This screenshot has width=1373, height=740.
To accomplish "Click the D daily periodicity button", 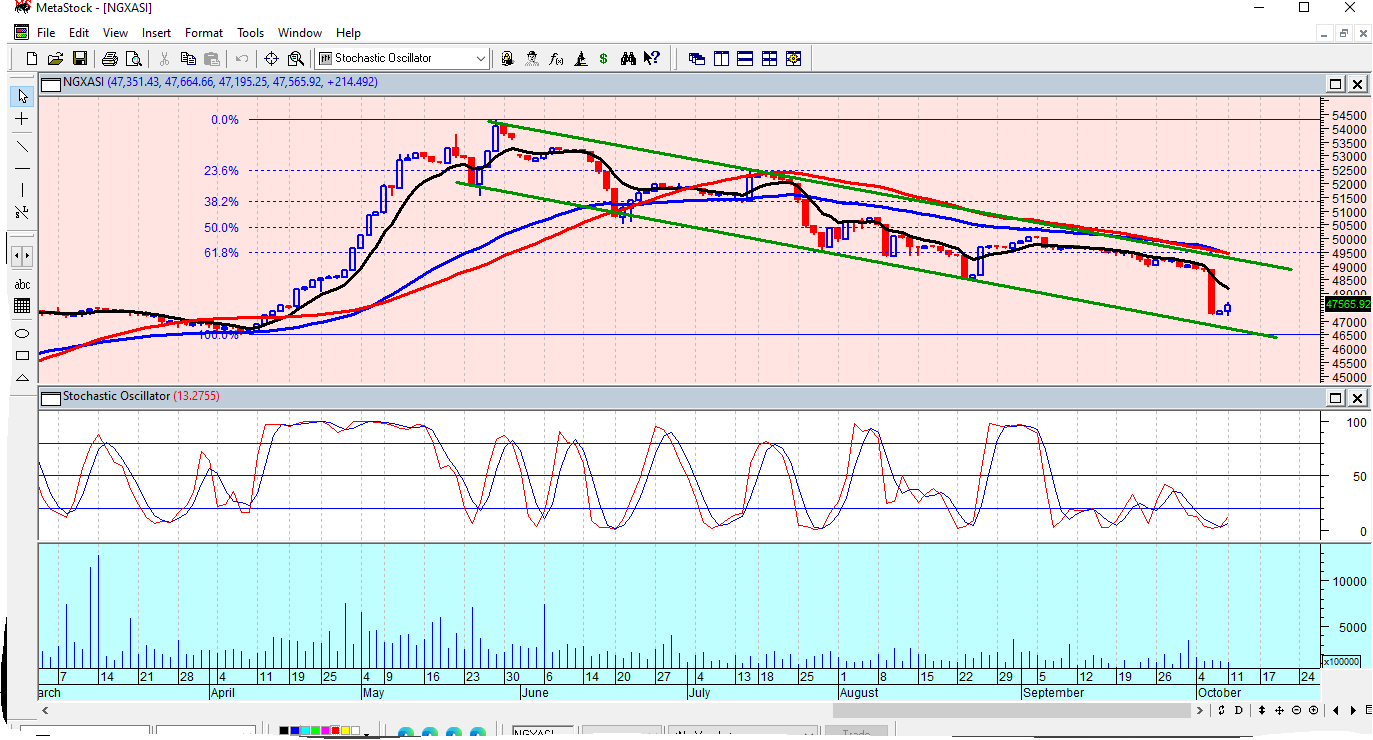I will click(1238, 710).
